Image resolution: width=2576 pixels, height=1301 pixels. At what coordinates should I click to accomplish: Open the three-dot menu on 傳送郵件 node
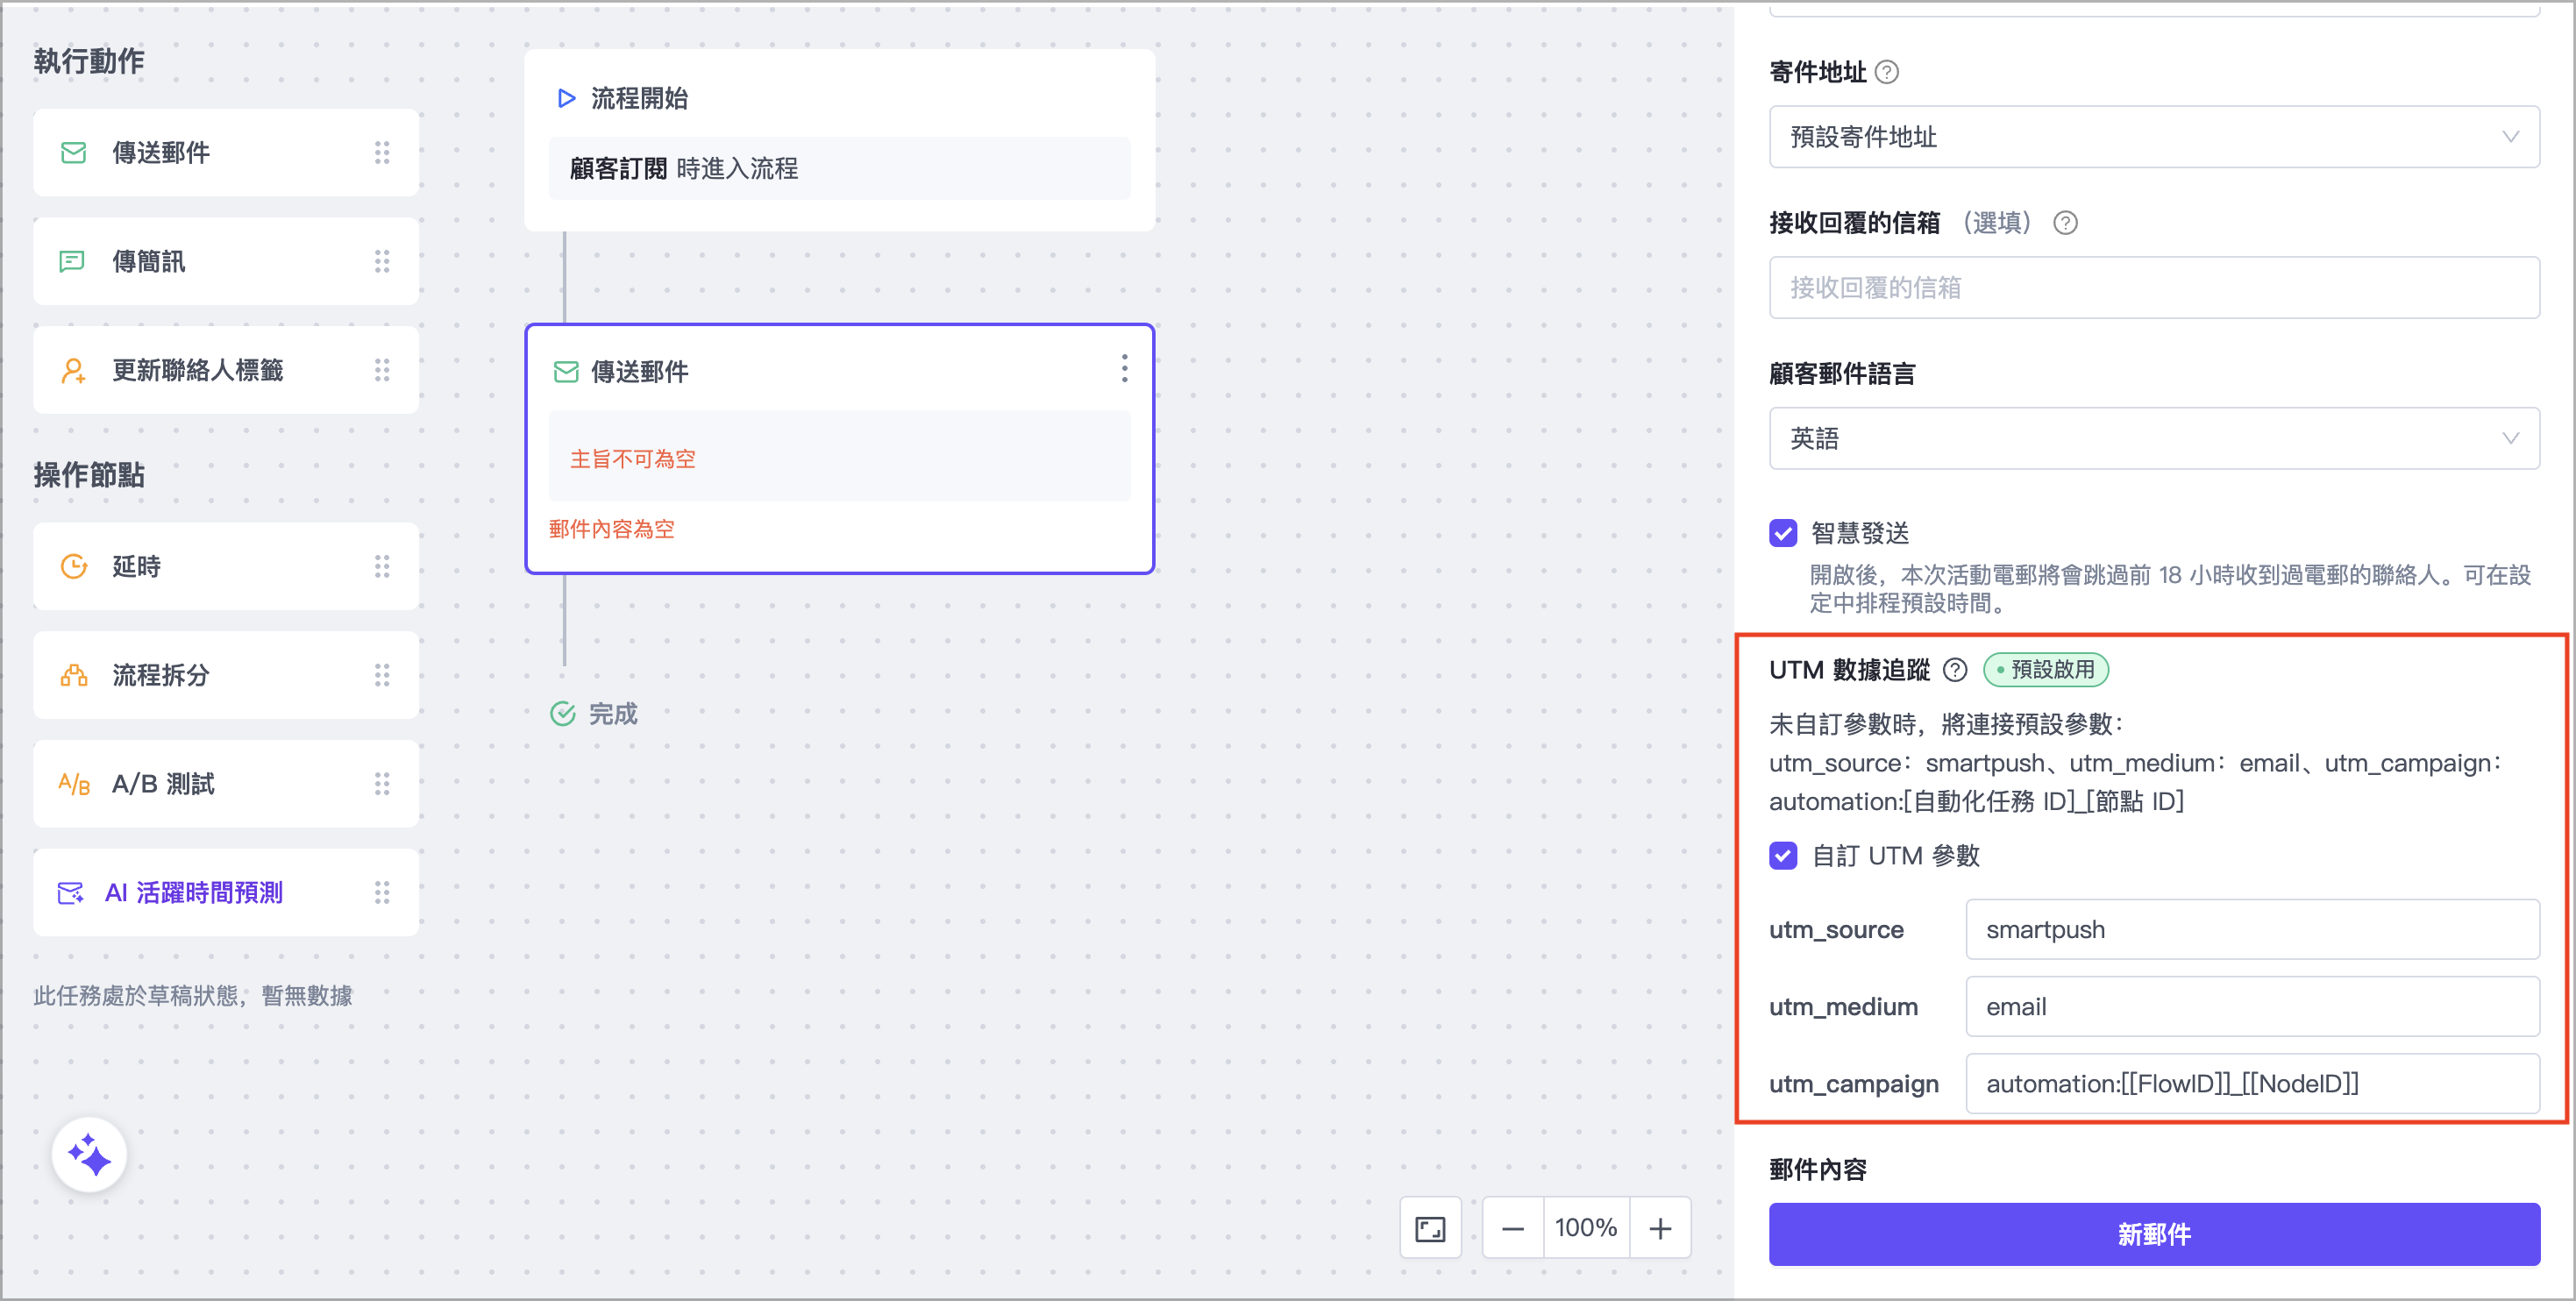pos(1124,369)
